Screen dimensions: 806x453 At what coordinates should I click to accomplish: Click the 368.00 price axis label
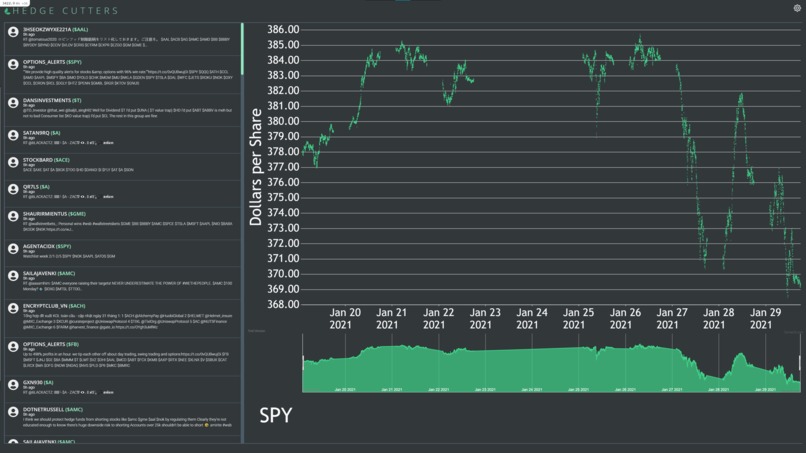(x=283, y=304)
